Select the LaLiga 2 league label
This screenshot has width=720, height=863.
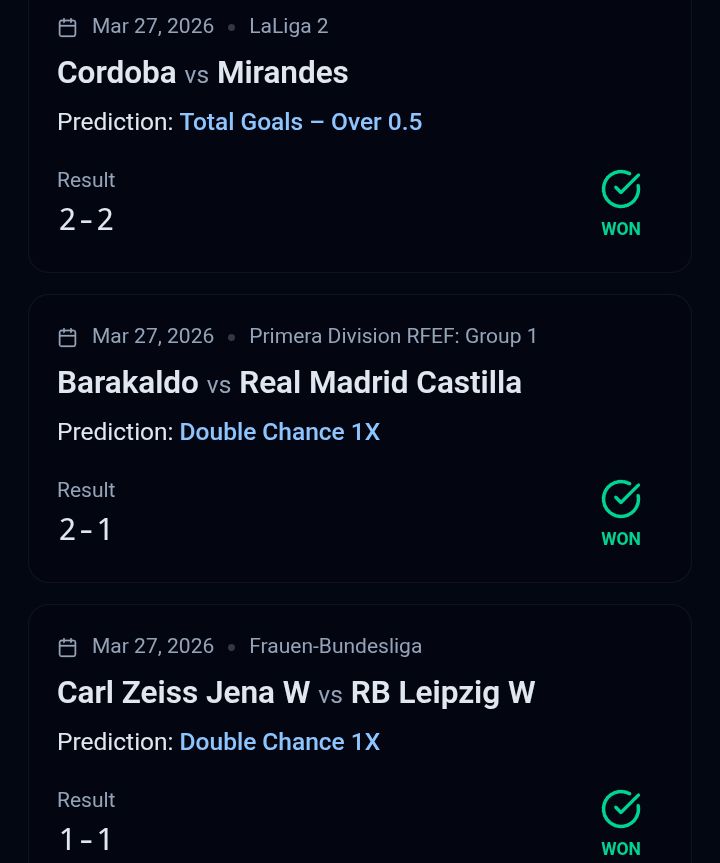pos(288,27)
